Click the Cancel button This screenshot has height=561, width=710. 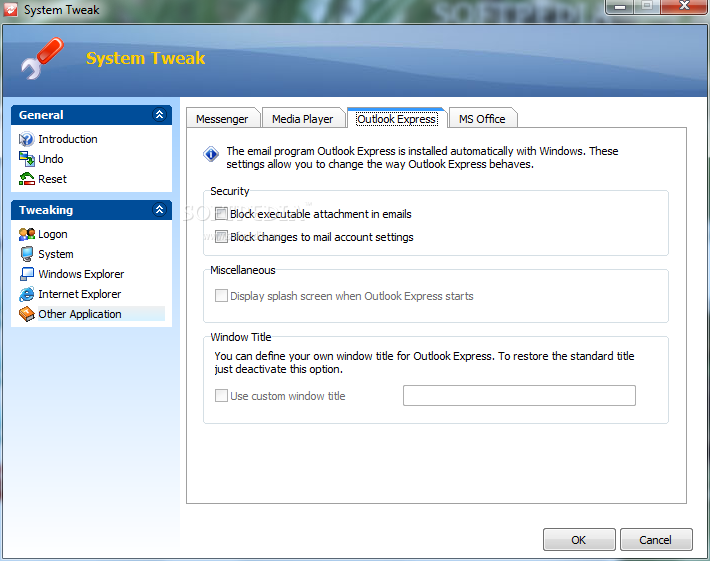tap(655, 540)
